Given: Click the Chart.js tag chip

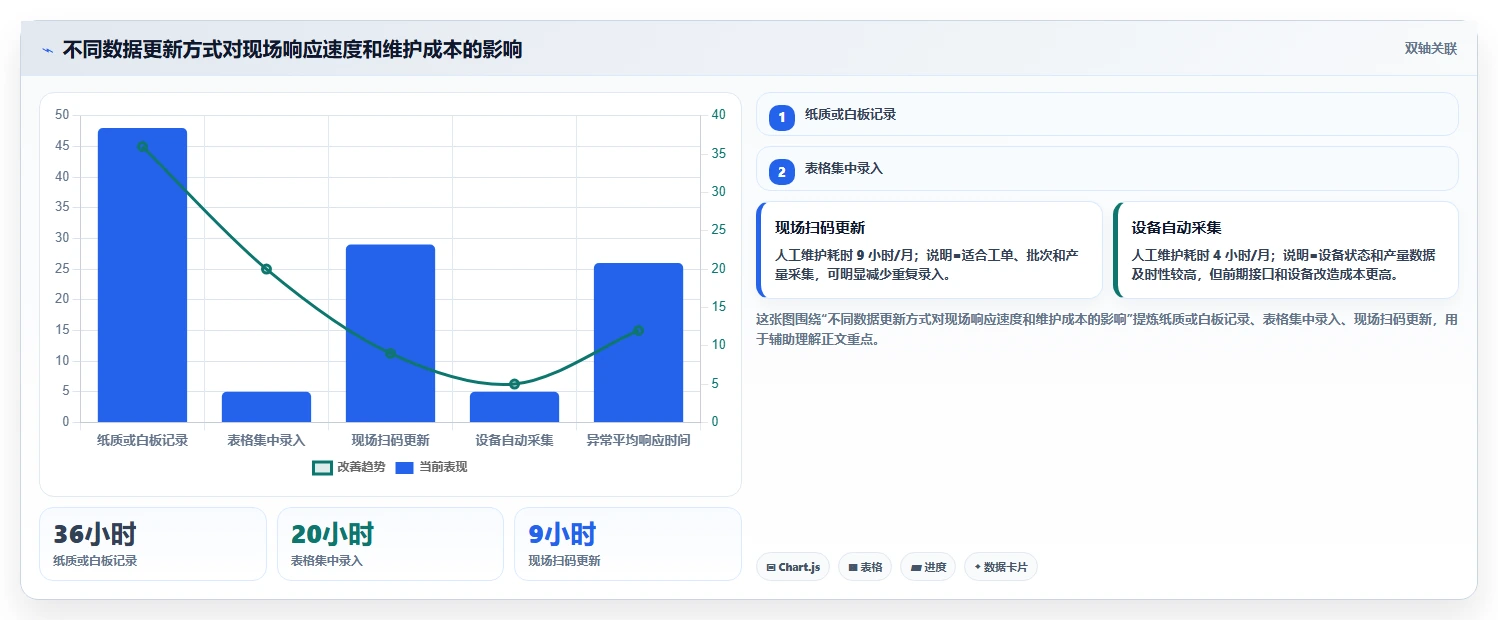Looking at the screenshot, I should tap(793, 567).
